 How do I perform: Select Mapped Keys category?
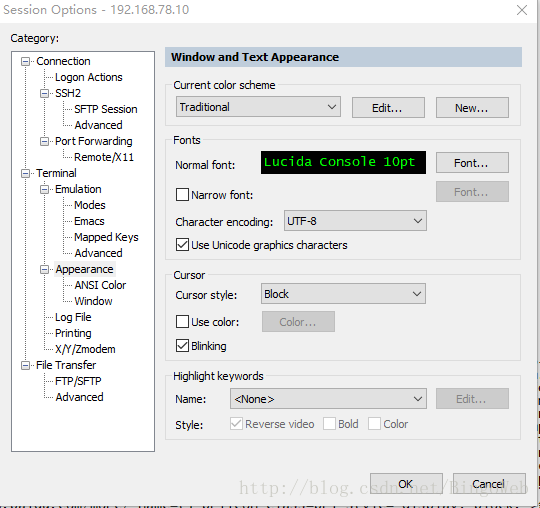click(106, 237)
